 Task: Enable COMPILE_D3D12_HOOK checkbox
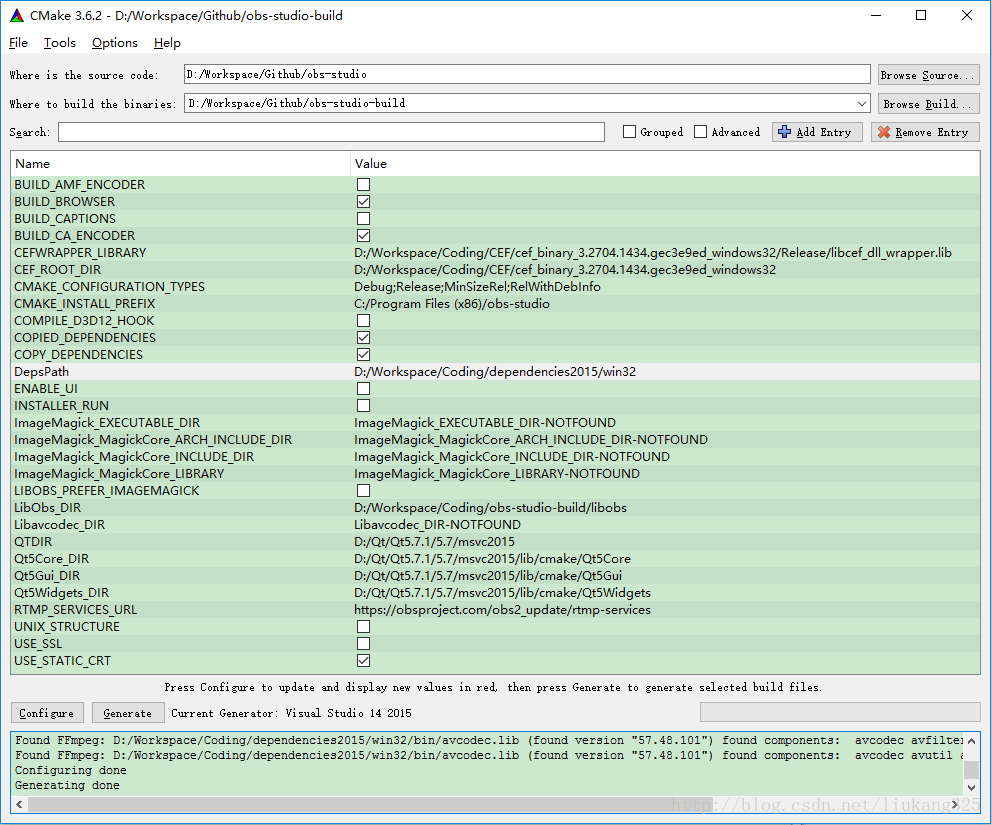tap(363, 320)
